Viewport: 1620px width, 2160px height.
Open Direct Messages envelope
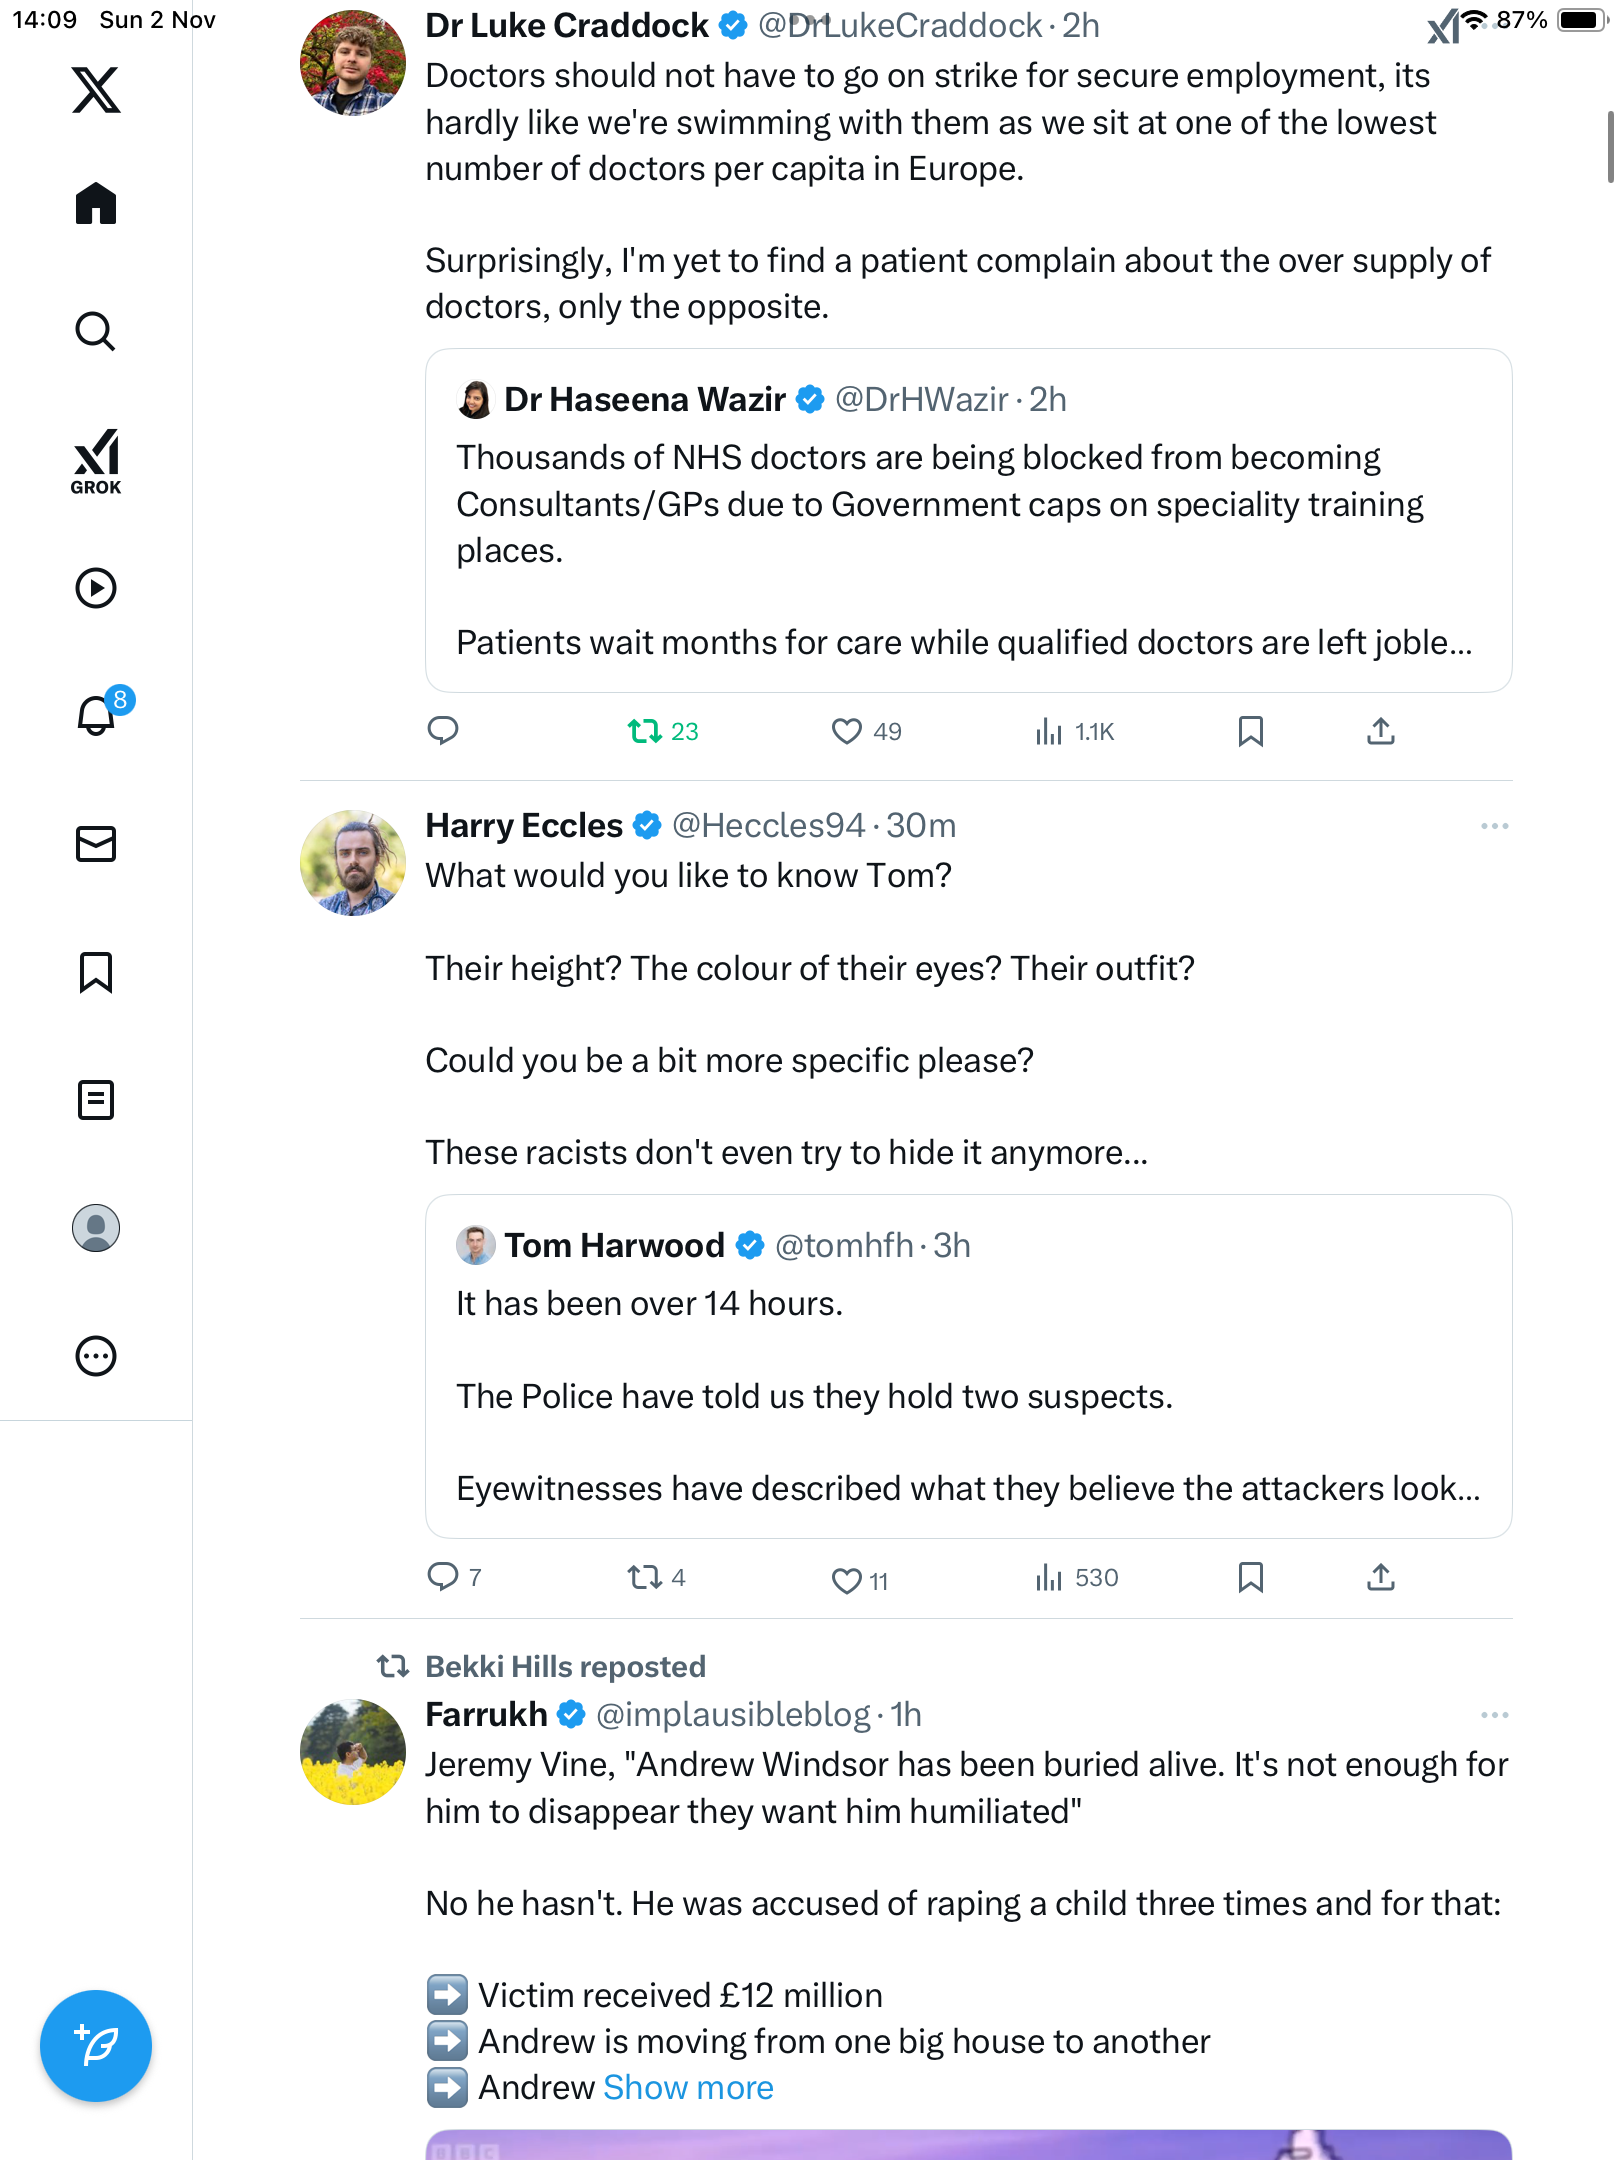tap(96, 844)
